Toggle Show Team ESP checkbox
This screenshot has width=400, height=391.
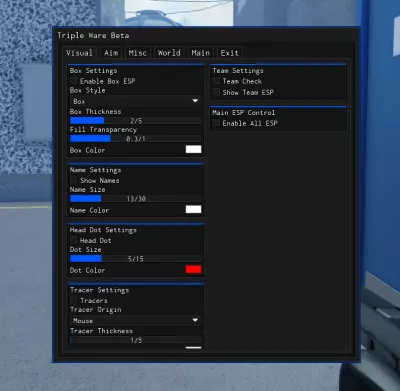pyautogui.click(x=216, y=92)
